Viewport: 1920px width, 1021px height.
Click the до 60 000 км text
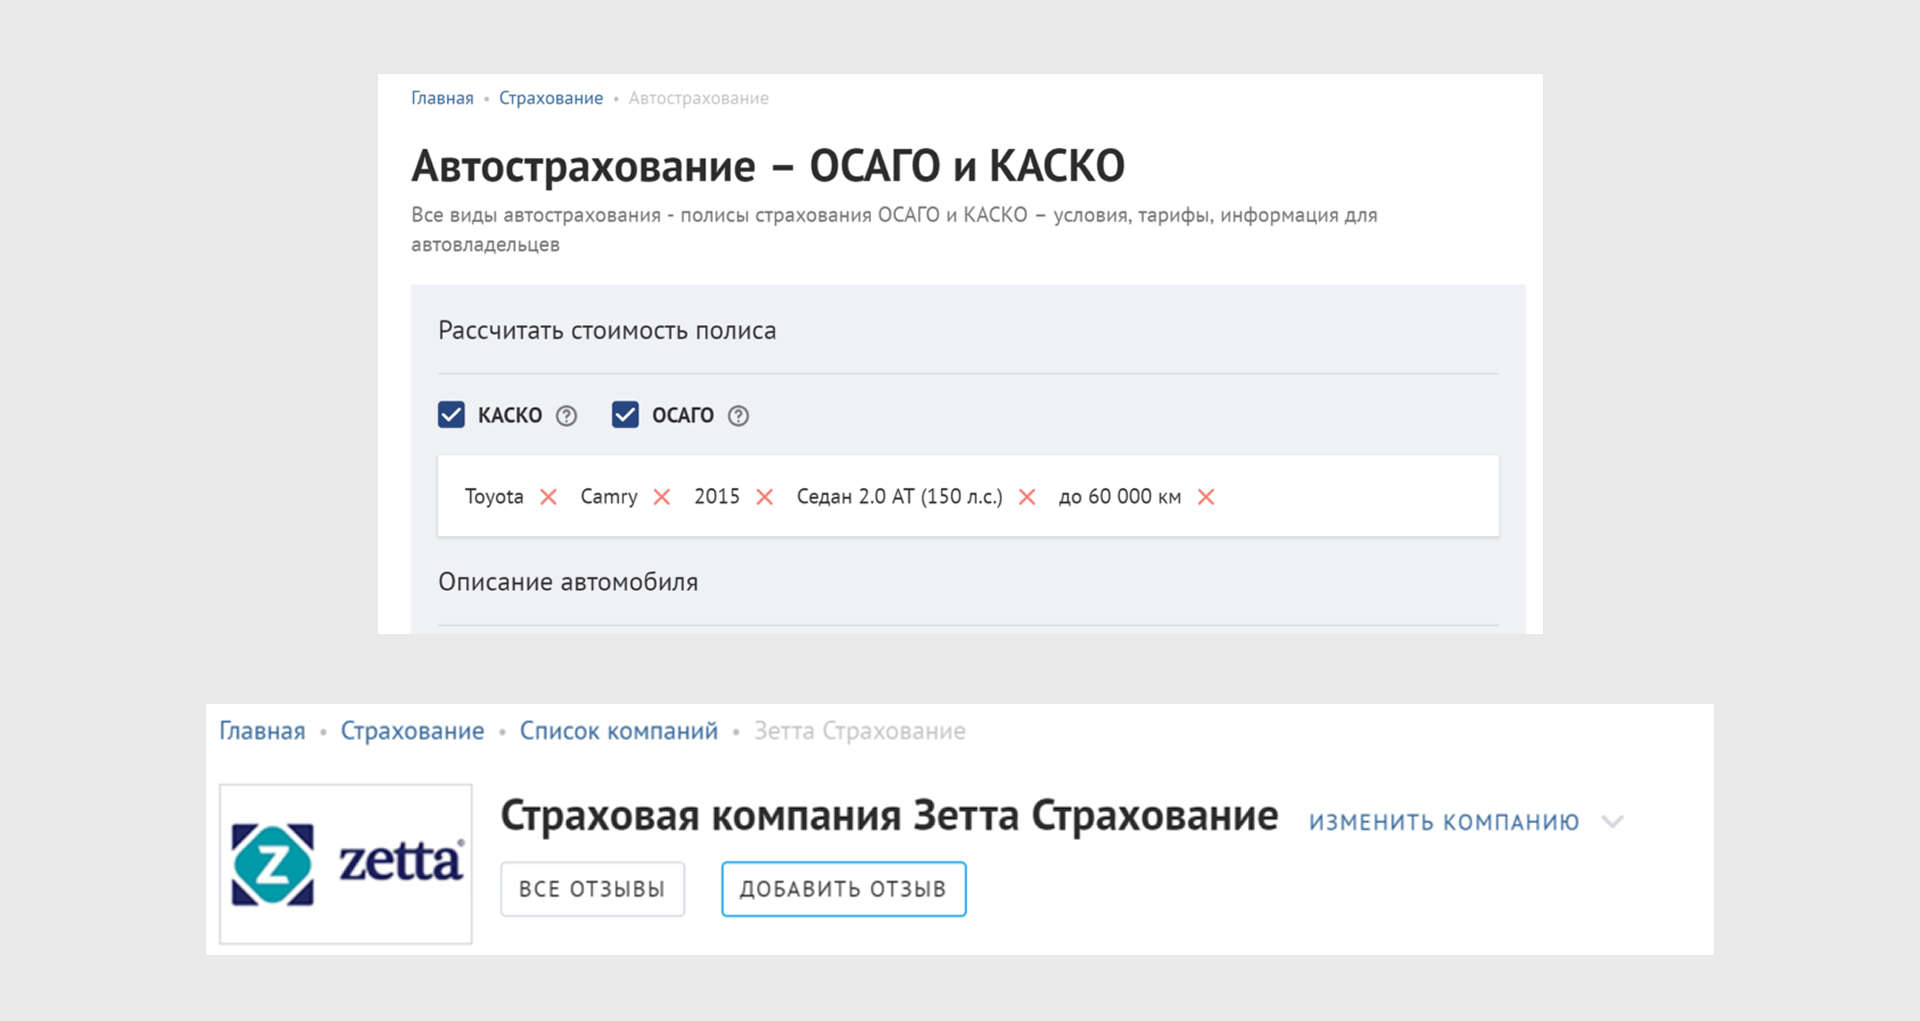[x=1120, y=497]
